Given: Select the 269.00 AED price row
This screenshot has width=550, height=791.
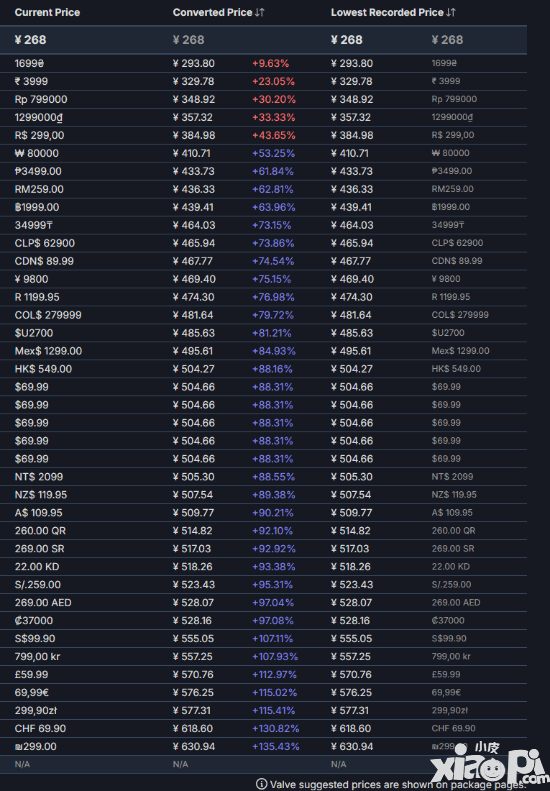Looking at the screenshot, I should [x=263, y=603].
